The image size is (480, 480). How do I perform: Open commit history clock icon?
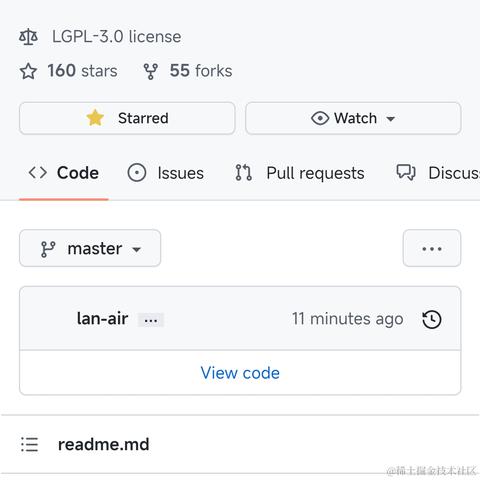(x=432, y=319)
